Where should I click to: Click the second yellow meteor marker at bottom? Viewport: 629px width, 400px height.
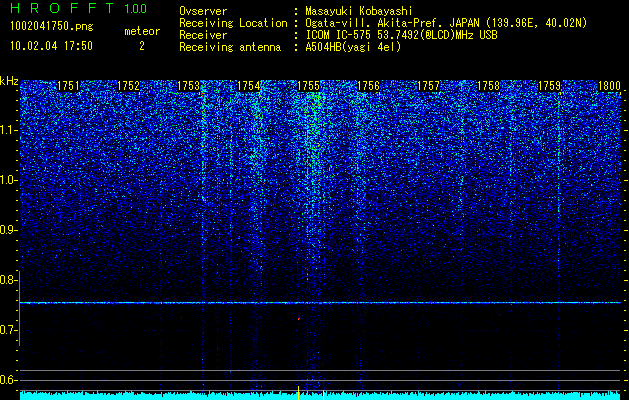pos(323,395)
